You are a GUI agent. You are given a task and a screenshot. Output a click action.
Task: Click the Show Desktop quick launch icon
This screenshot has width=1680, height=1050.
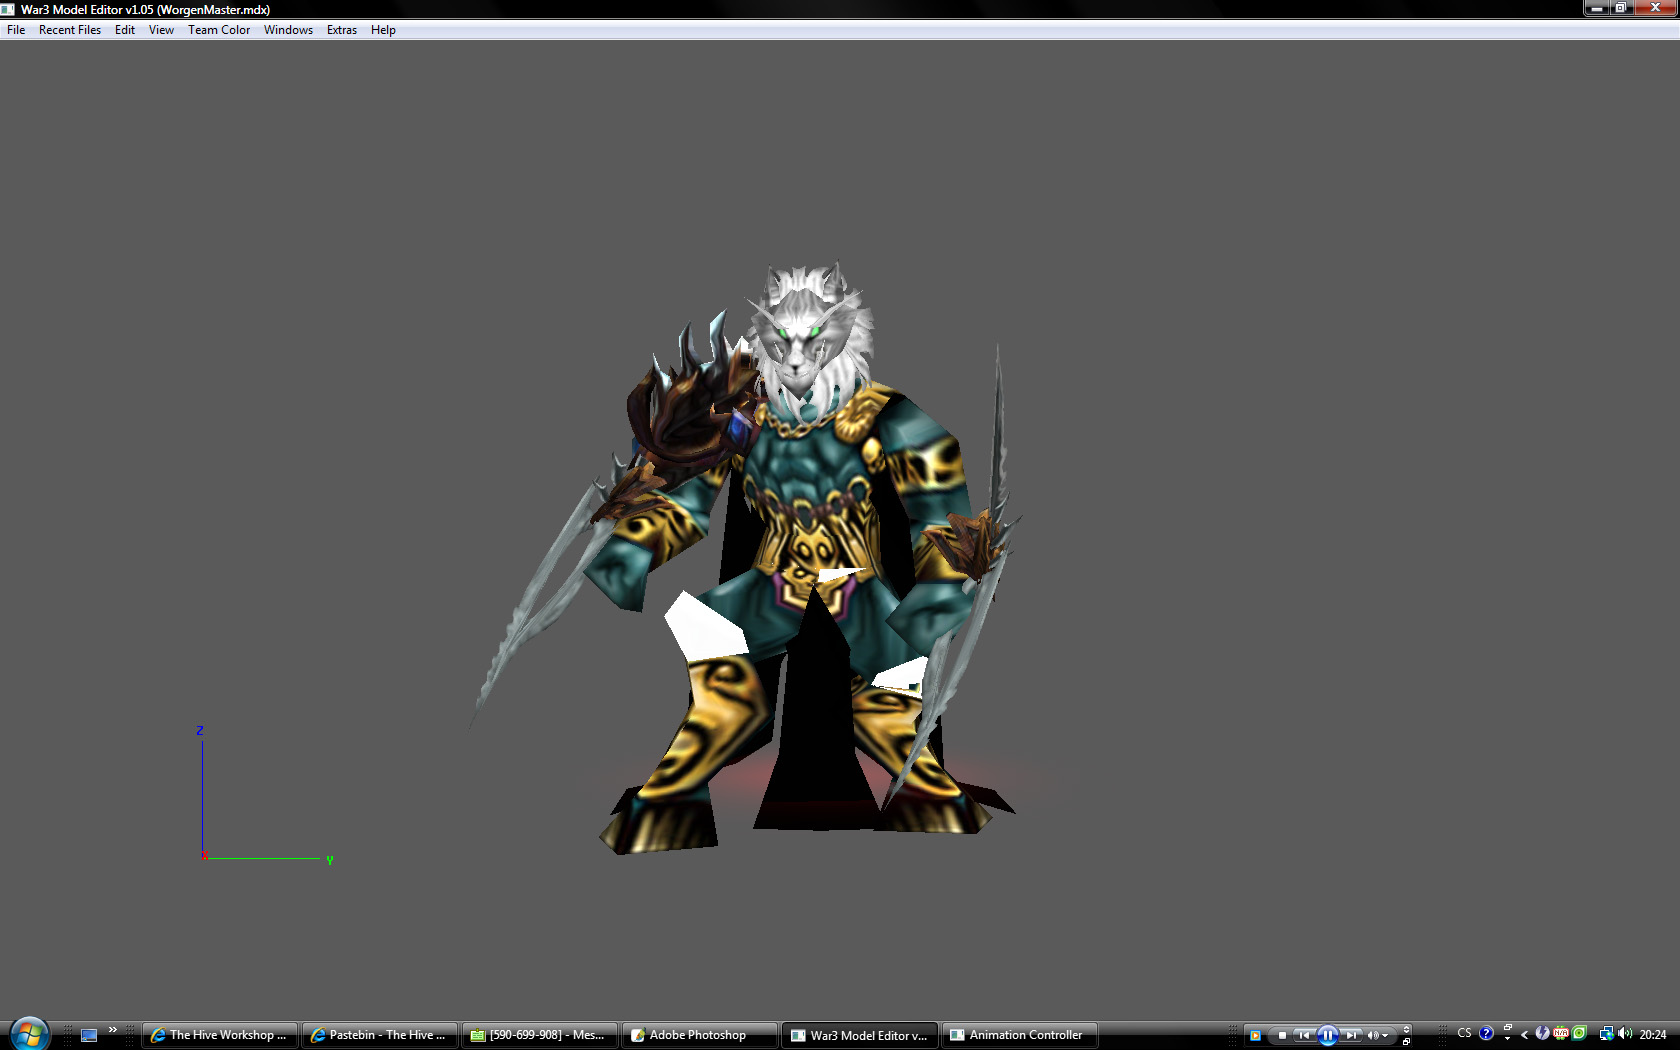click(x=89, y=1035)
